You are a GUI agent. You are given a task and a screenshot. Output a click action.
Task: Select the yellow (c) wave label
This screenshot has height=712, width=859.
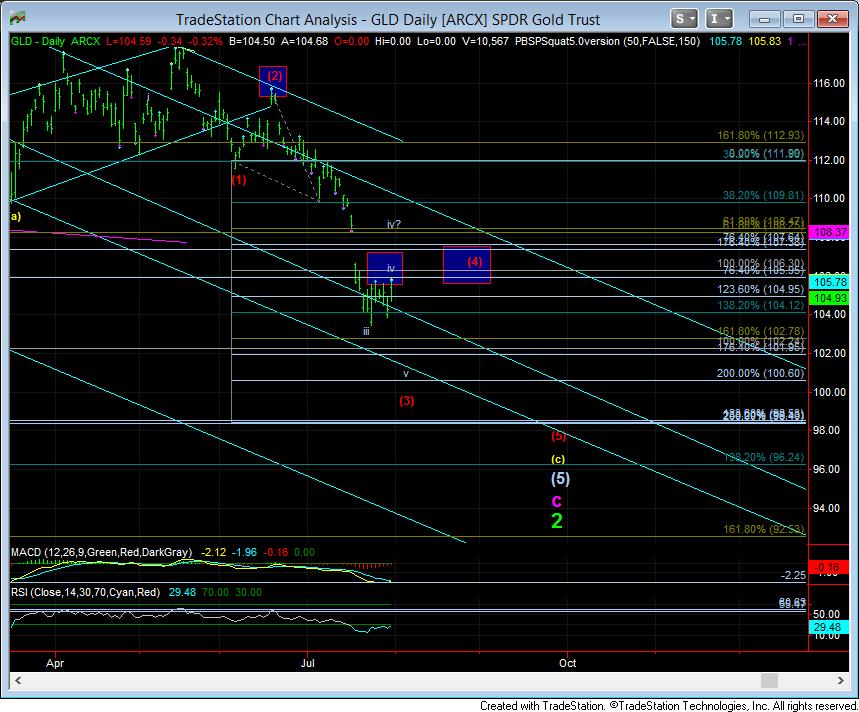point(558,459)
